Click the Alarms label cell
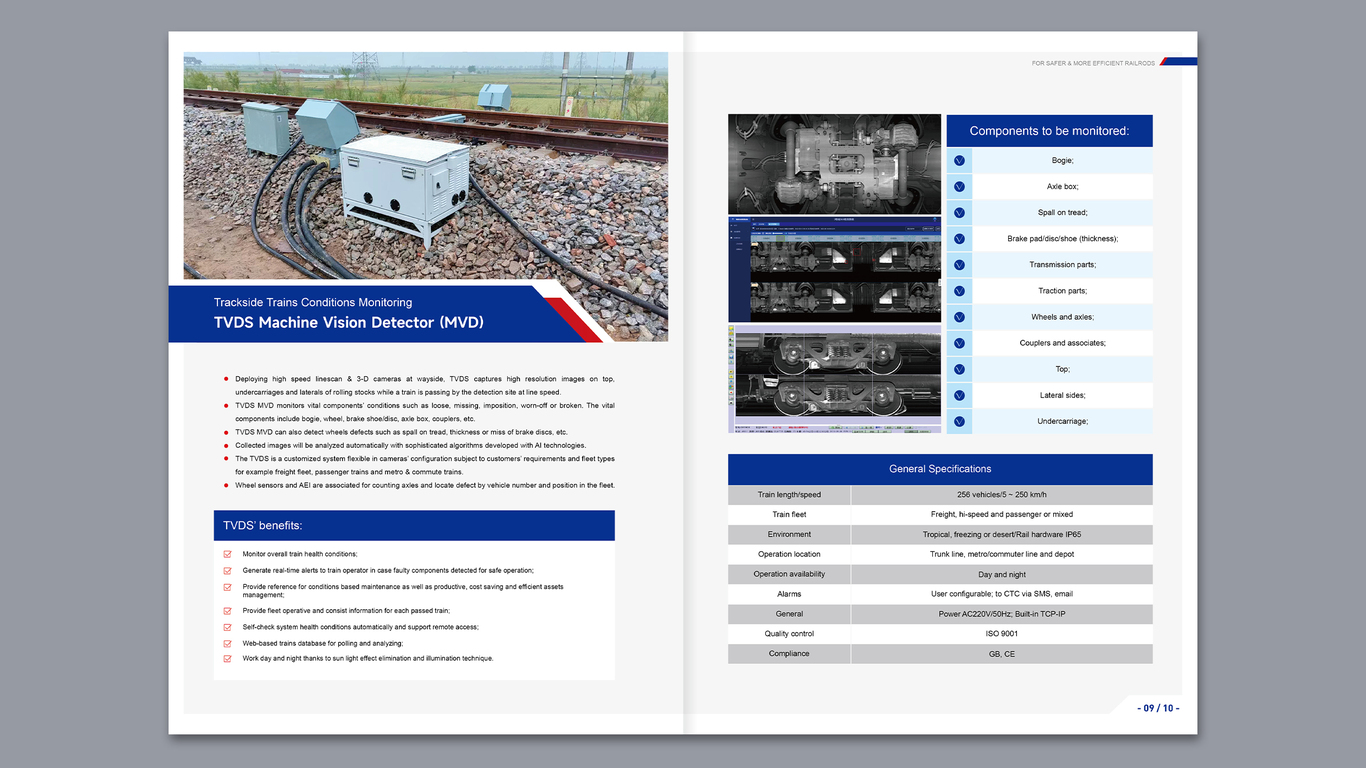The height and width of the screenshot is (768, 1366). coord(789,594)
